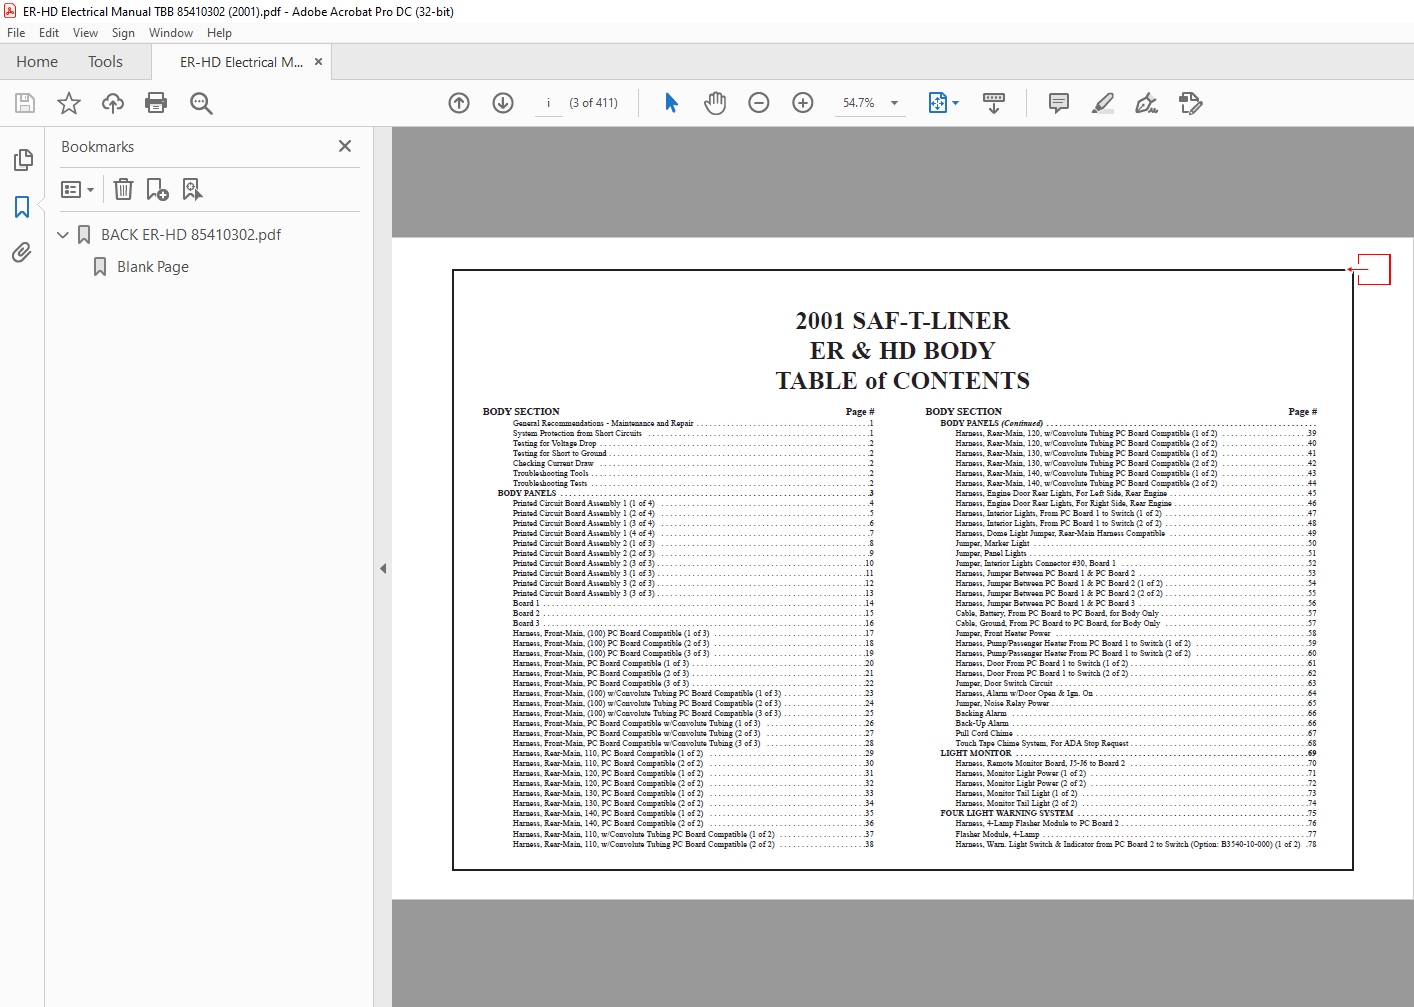Image resolution: width=1414 pixels, height=1007 pixels.
Task: Open the File menu
Action: 16,33
